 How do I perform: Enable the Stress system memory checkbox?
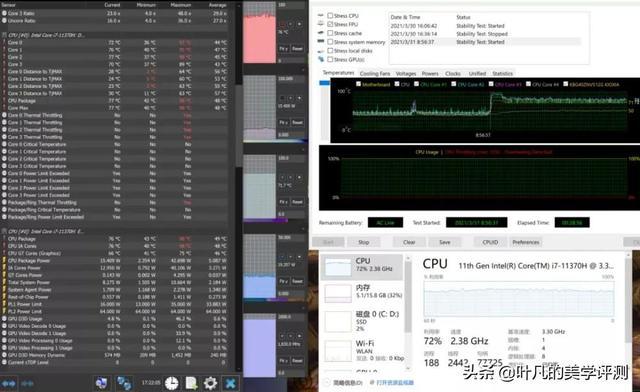(330, 42)
